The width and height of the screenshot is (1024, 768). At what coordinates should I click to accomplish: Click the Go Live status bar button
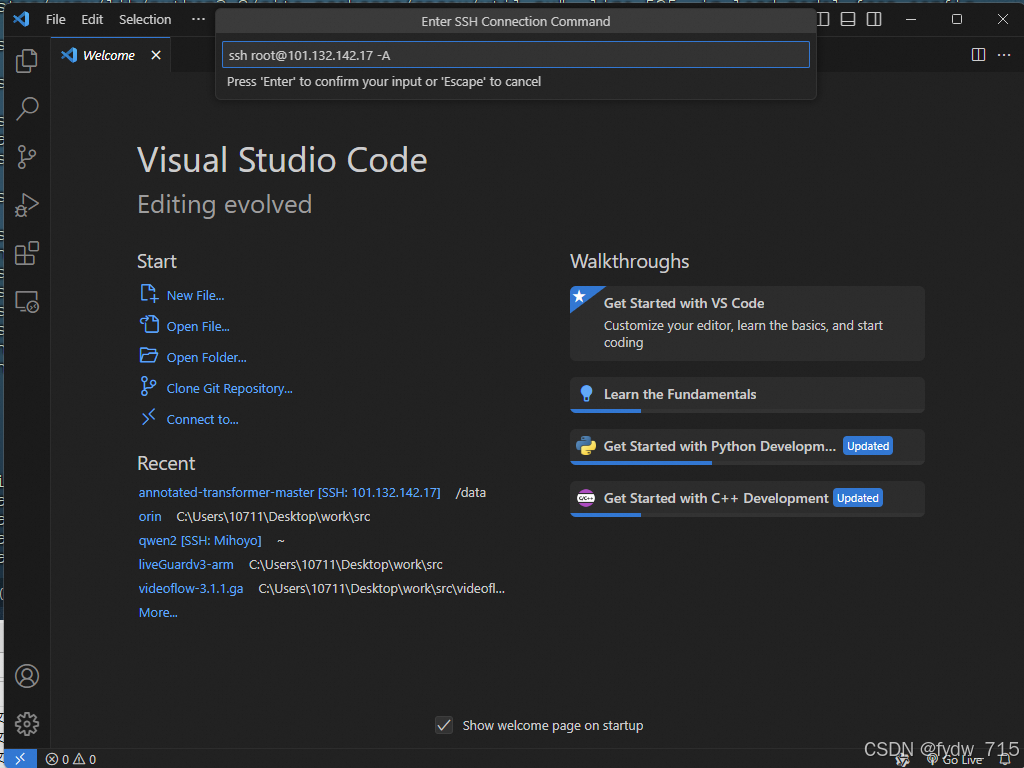pyautogui.click(x=955, y=760)
